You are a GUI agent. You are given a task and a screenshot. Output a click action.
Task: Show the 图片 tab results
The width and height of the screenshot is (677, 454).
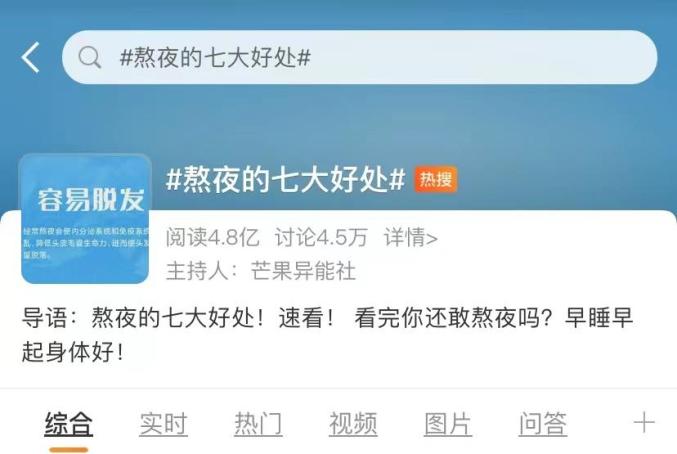(x=448, y=424)
